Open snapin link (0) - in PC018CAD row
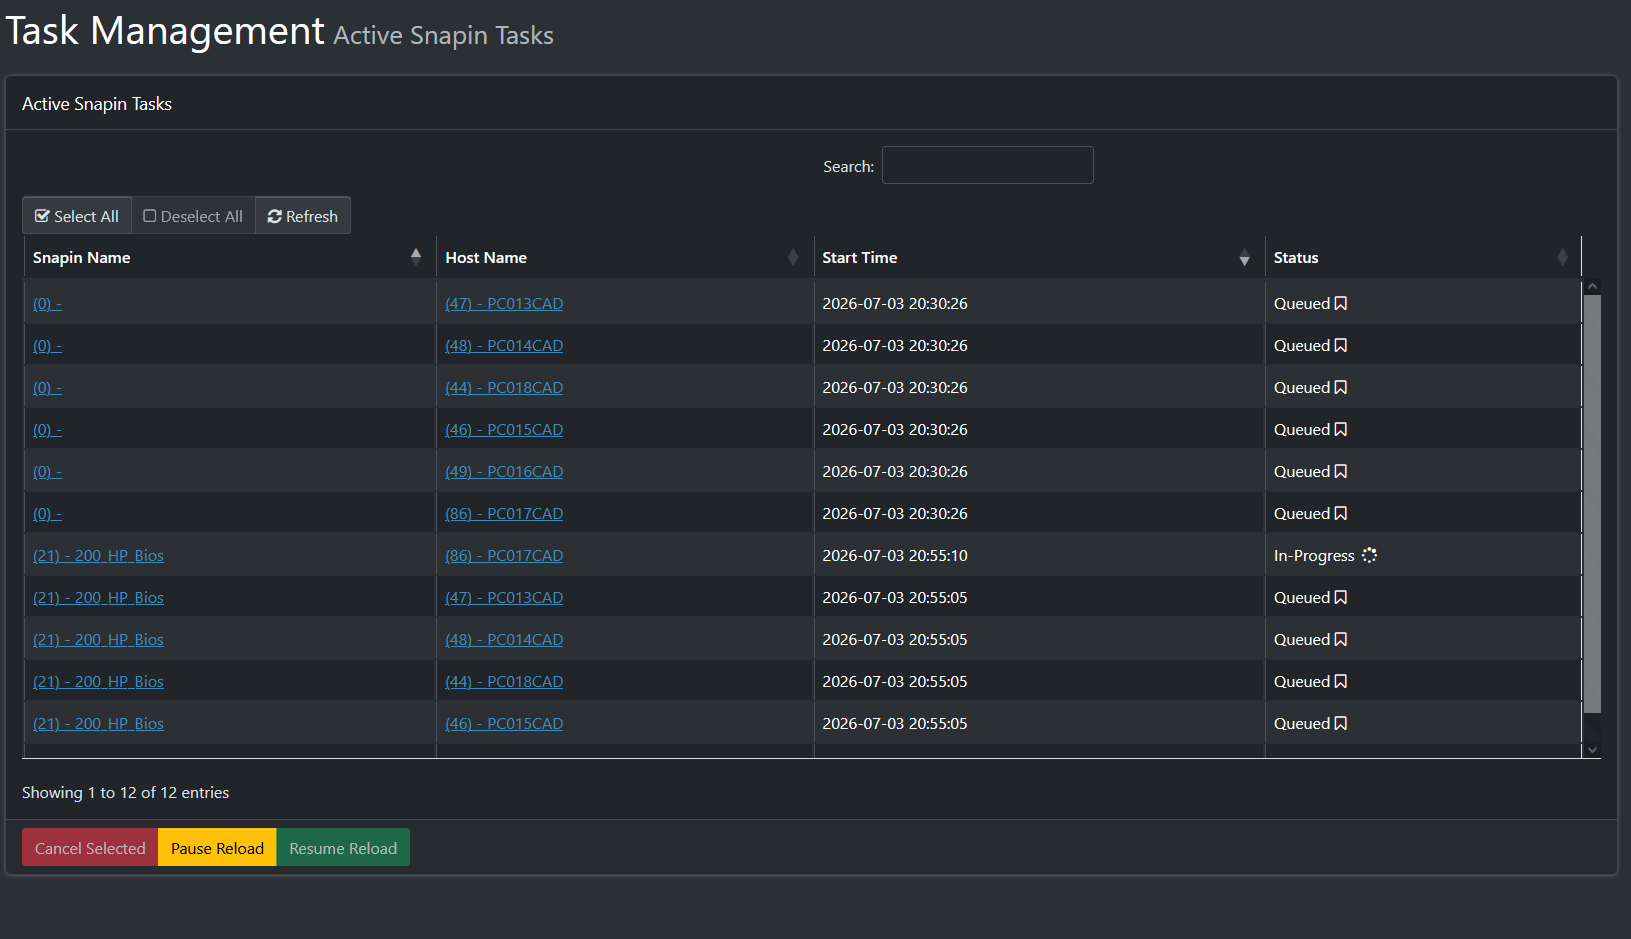1631x939 pixels. [47, 387]
